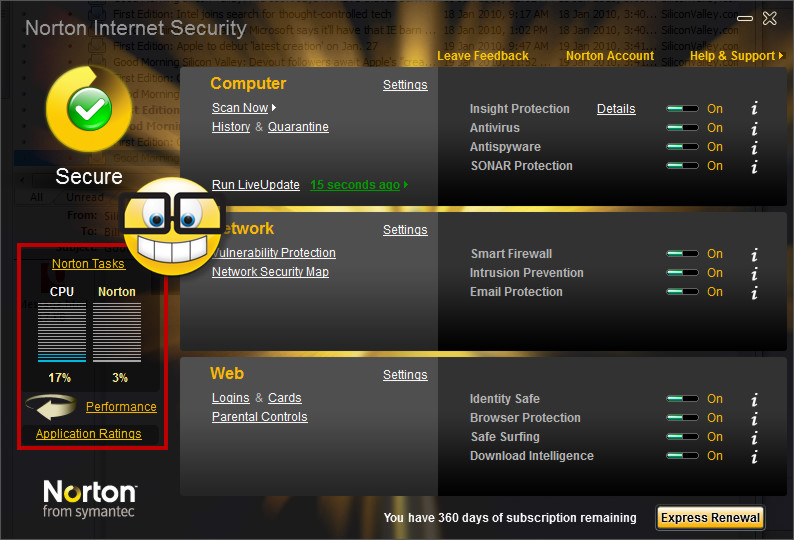Image resolution: width=794 pixels, height=540 pixels.
Task: Open Application Ratings
Action: [89, 434]
